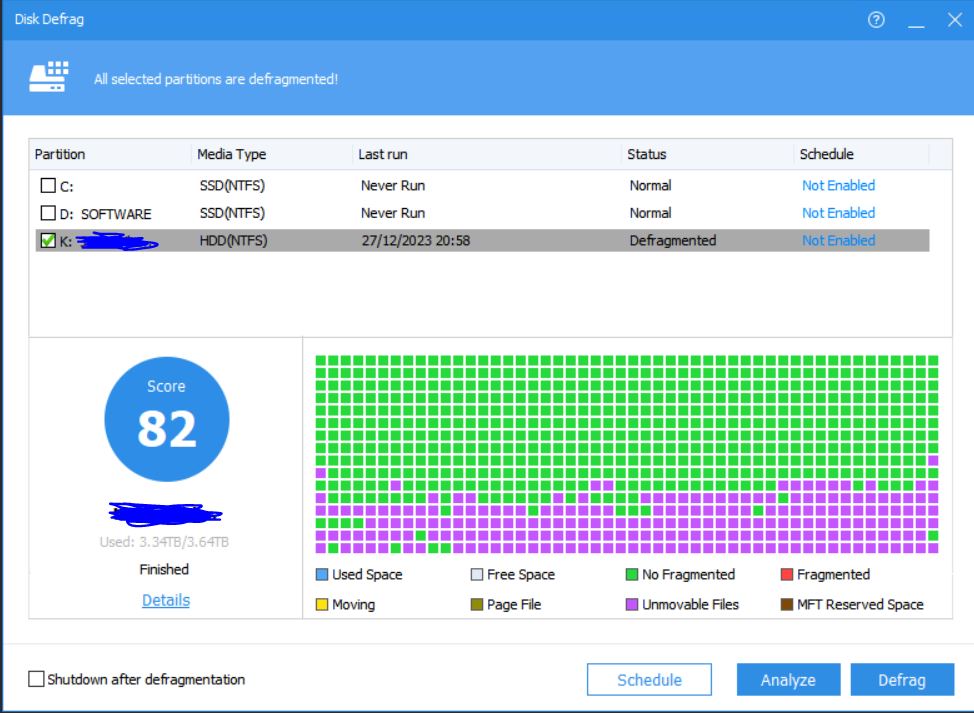This screenshot has height=713, width=974.
Task: Click the Defrag button
Action: click(902, 679)
